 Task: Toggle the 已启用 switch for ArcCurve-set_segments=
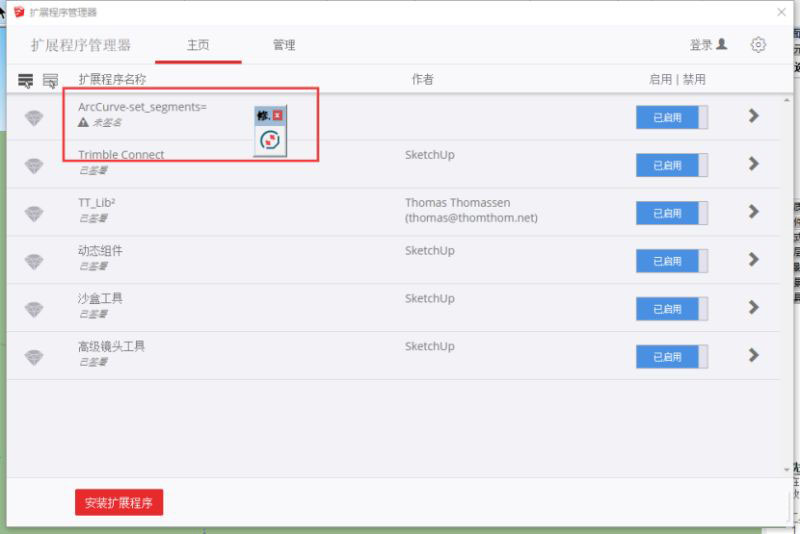(x=671, y=117)
